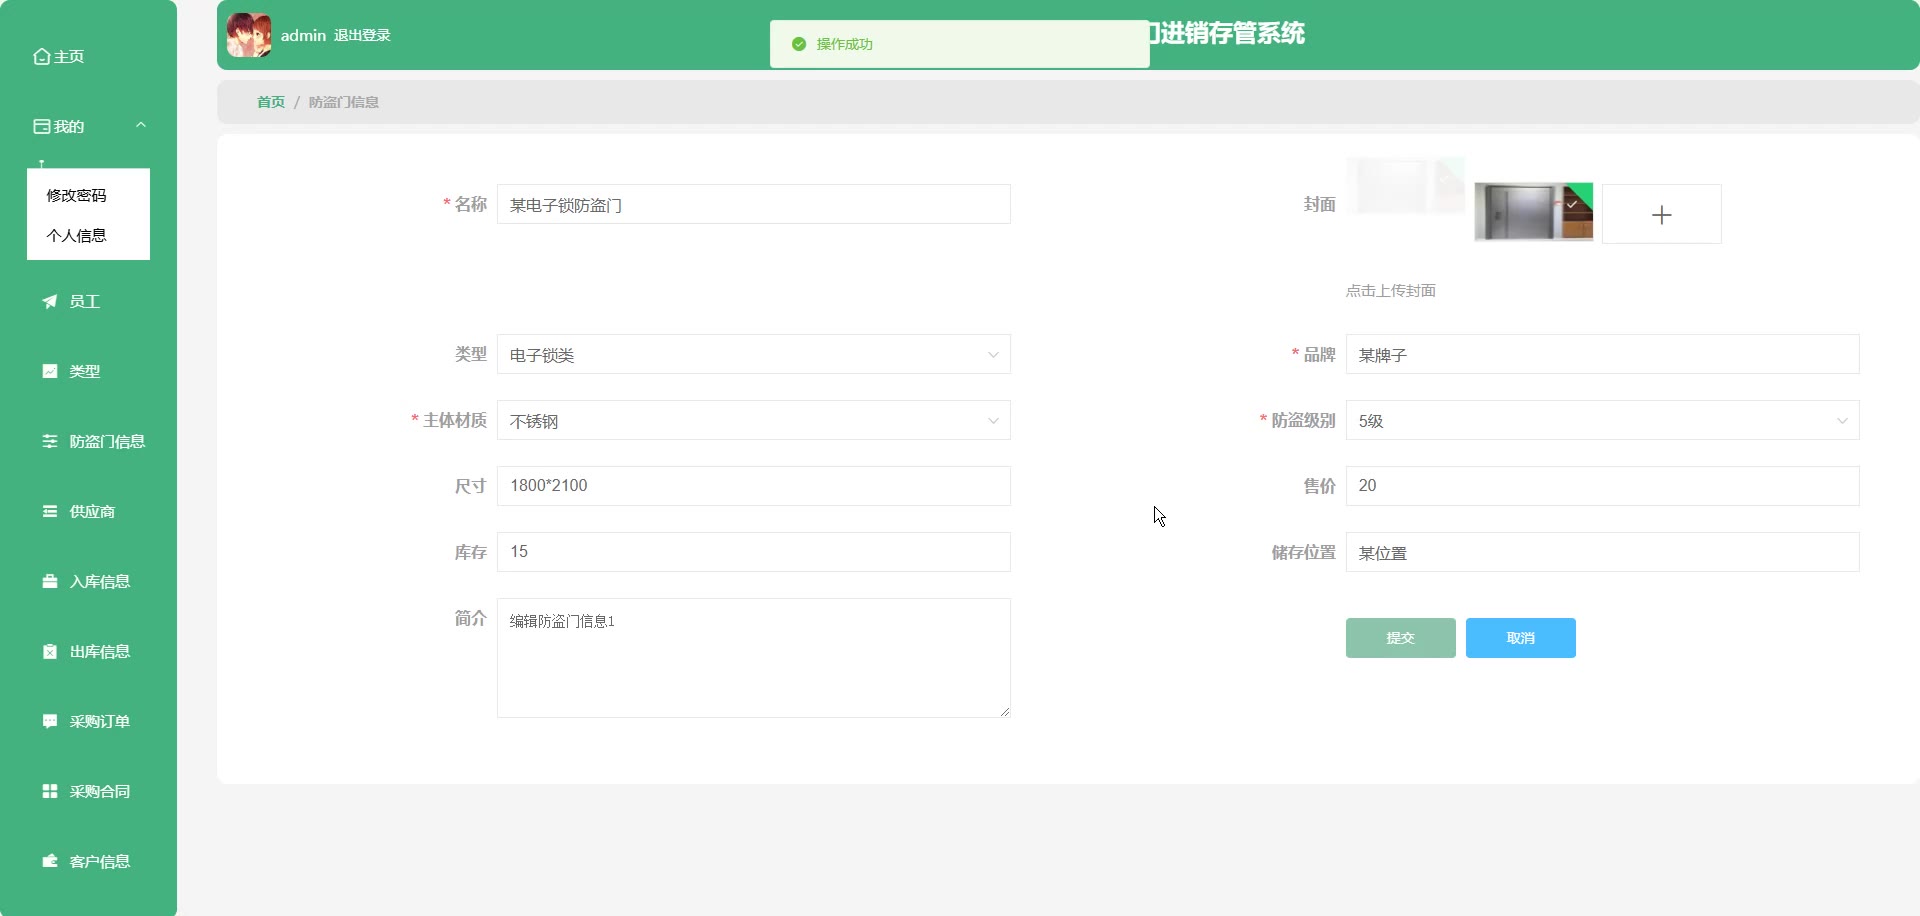Click the 储存位置 input field

pyautogui.click(x=1603, y=552)
